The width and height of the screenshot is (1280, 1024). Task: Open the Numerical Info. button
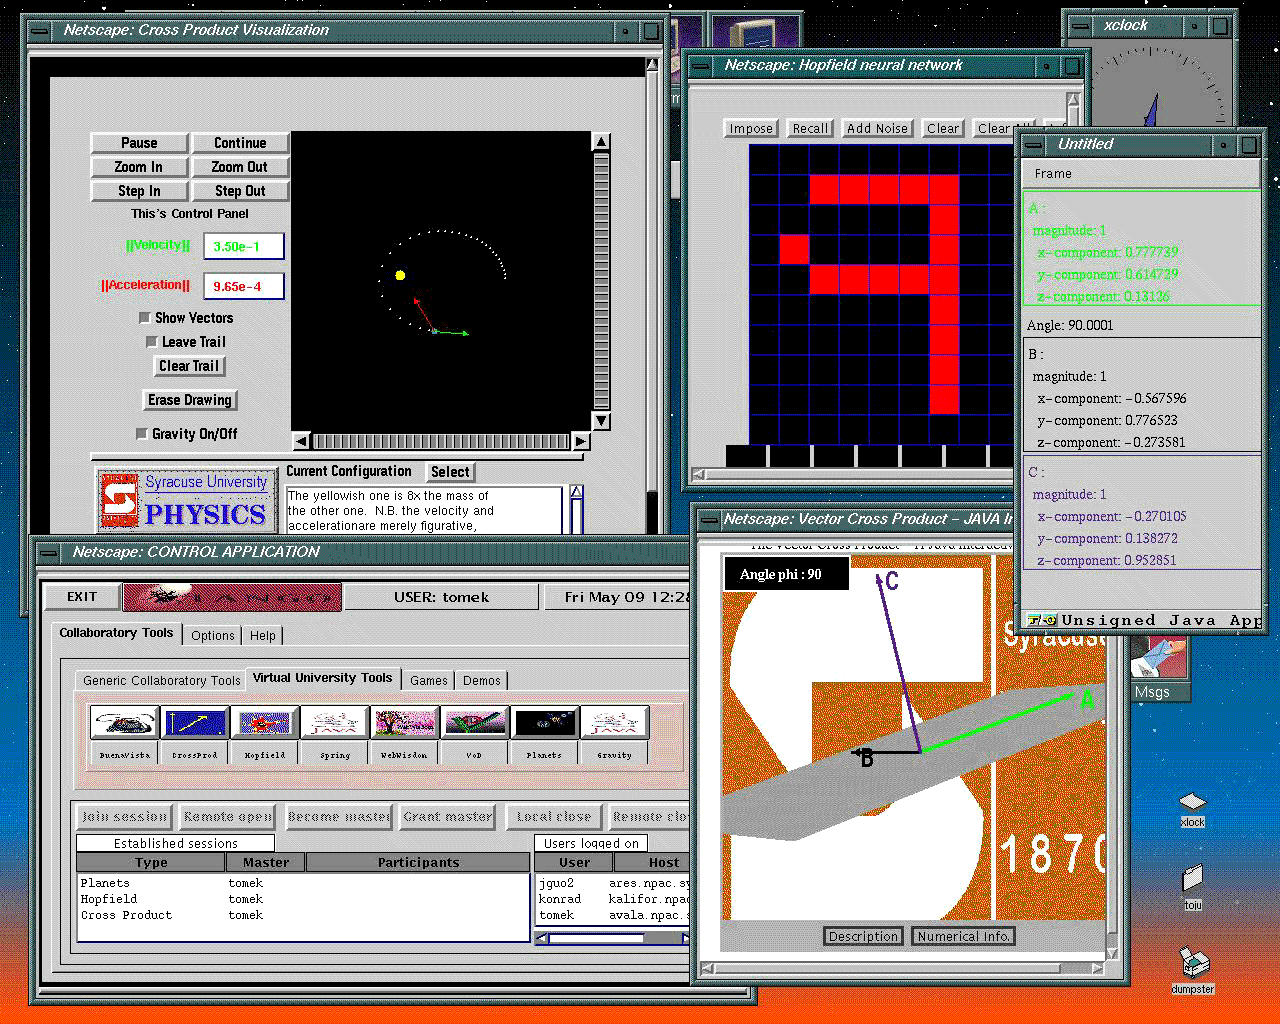tap(964, 937)
